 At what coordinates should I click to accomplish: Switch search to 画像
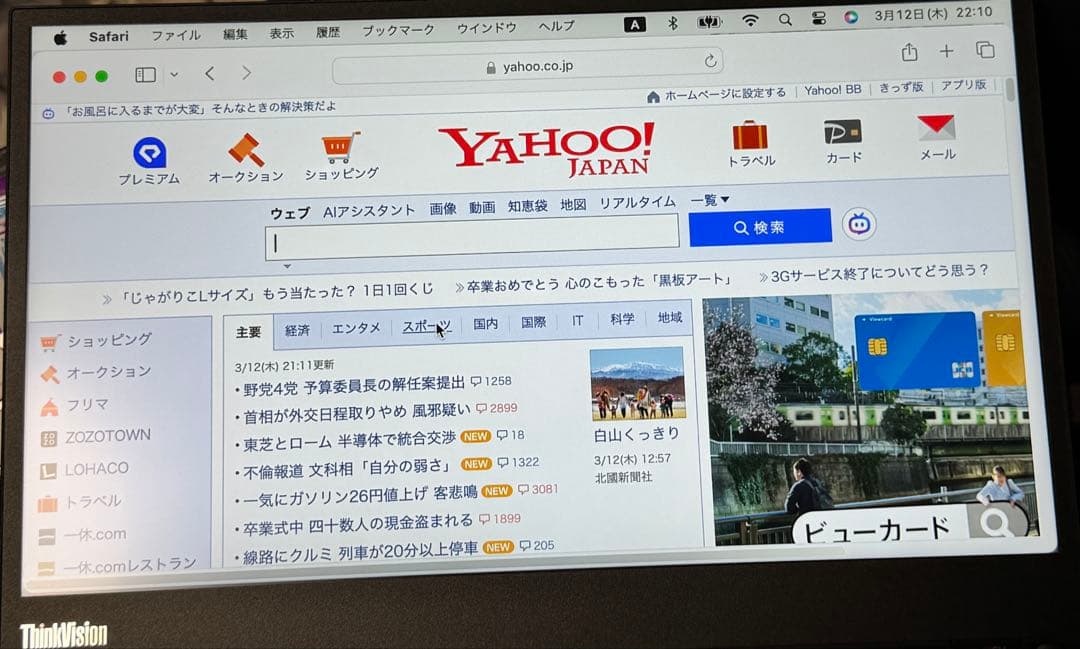pos(443,209)
